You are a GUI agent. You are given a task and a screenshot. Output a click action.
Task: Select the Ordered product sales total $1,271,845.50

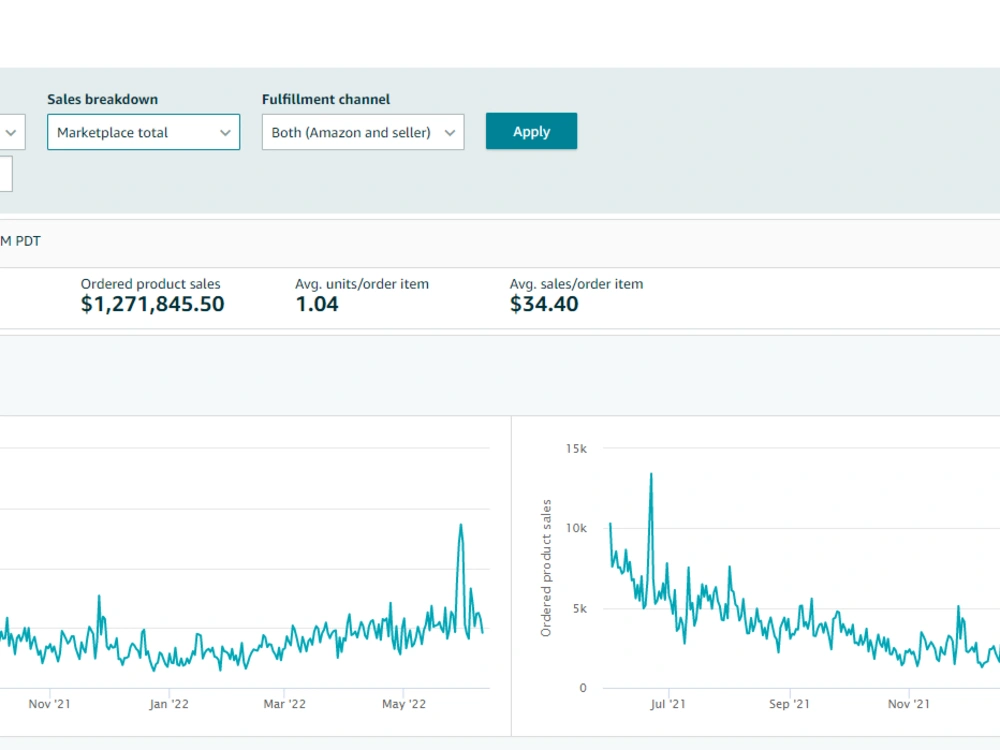(x=152, y=304)
